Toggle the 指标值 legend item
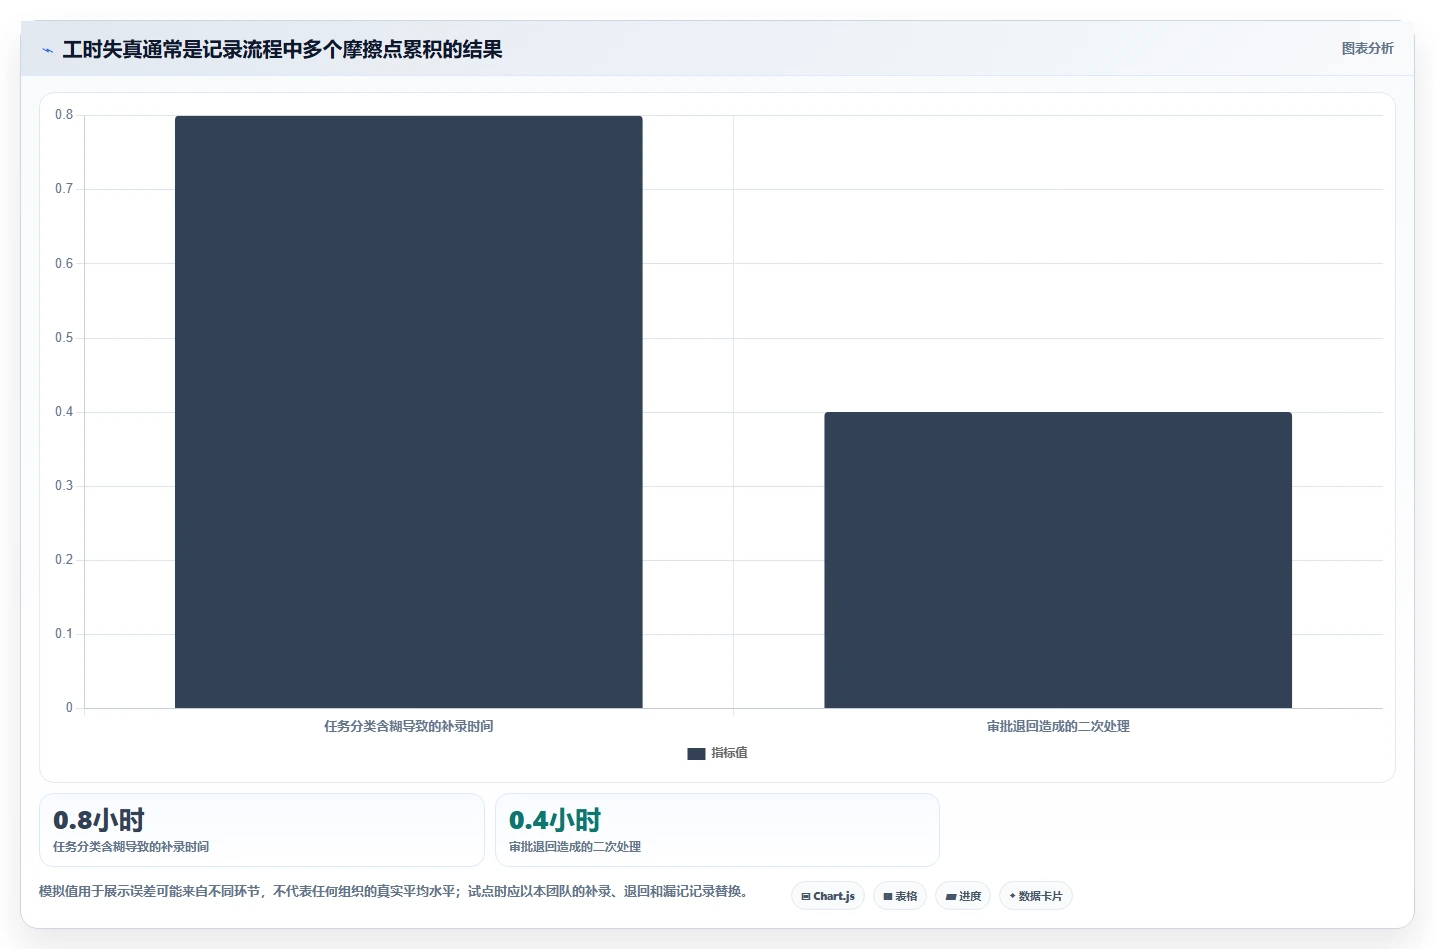Viewport: 1435px width, 949px height. pos(717,753)
